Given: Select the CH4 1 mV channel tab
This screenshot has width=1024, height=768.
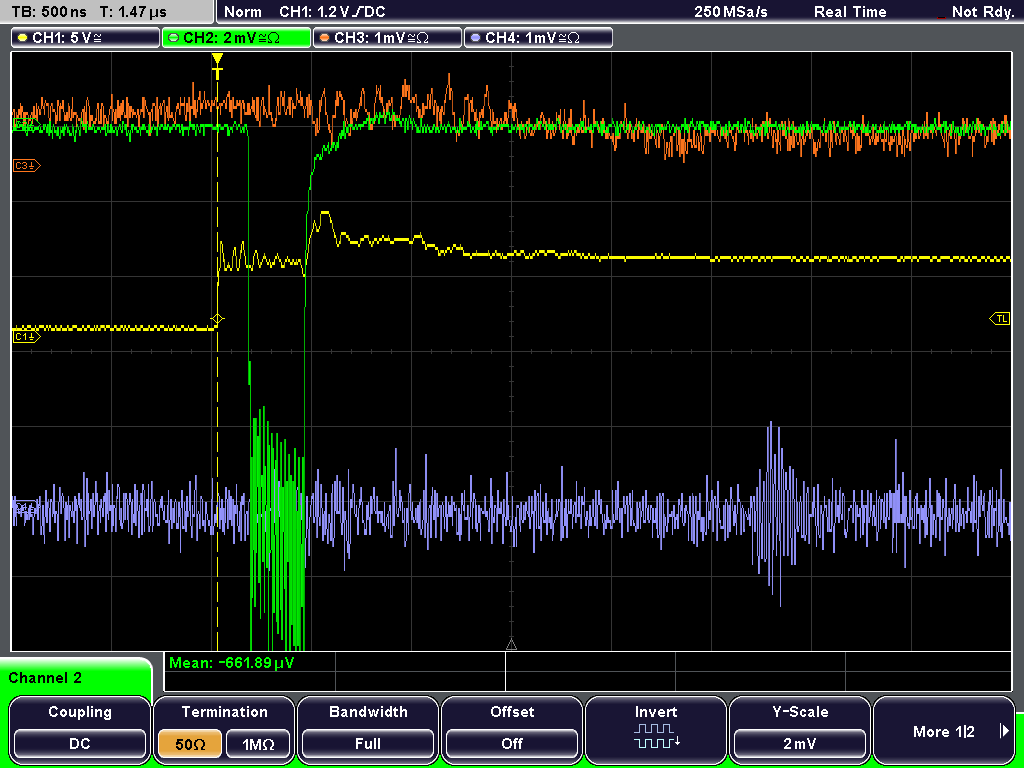Looking at the screenshot, I should (x=538, y=37).
